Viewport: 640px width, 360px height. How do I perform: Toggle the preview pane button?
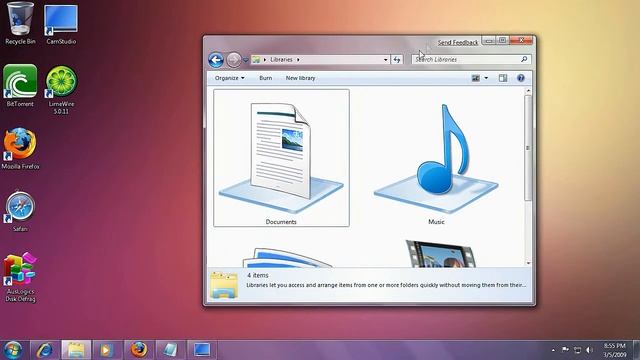point(503,78)
